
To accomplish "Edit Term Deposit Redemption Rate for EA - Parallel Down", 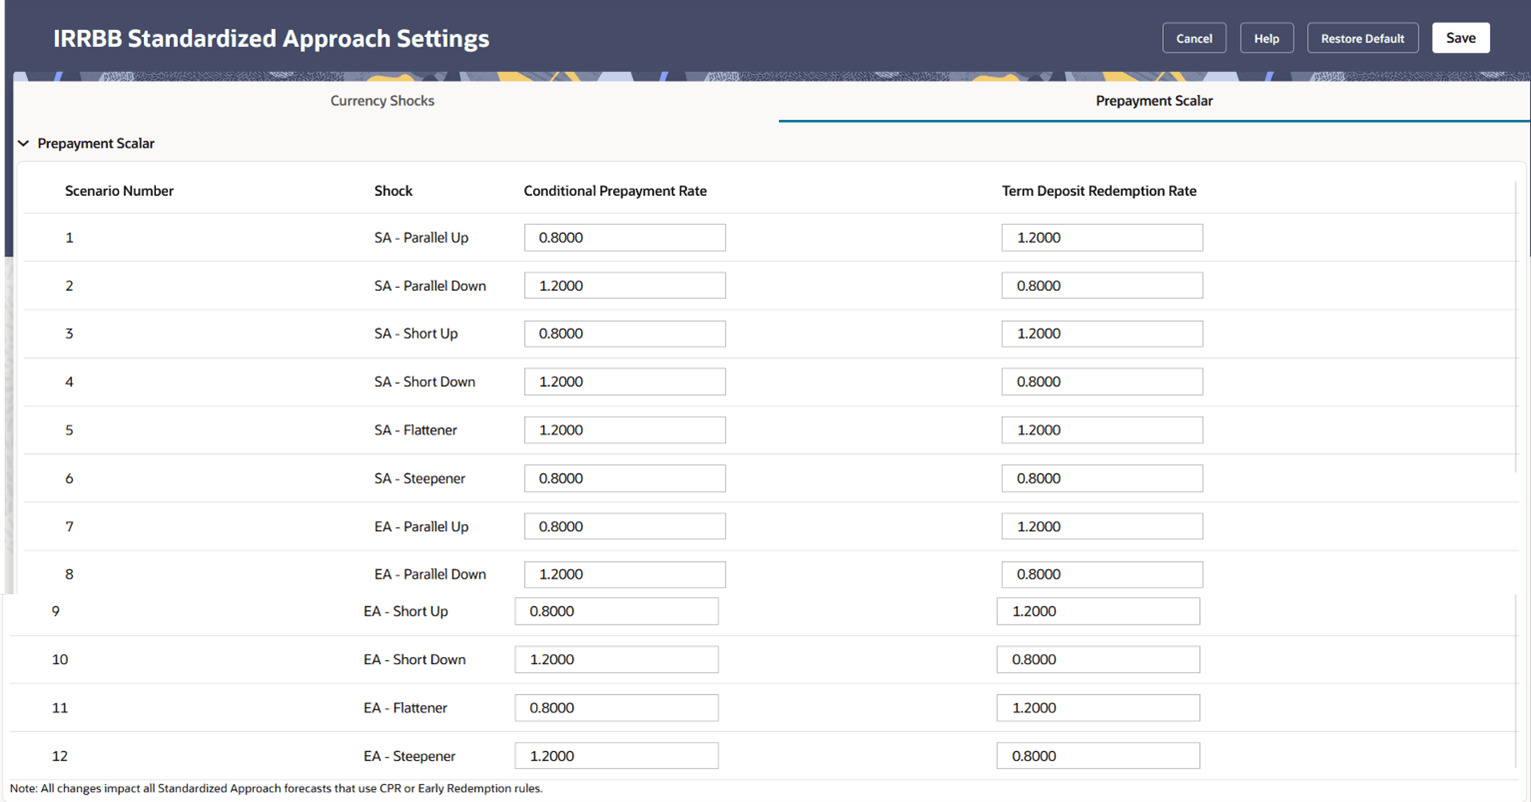I will pyautogui.click(x=1102, y=574).
